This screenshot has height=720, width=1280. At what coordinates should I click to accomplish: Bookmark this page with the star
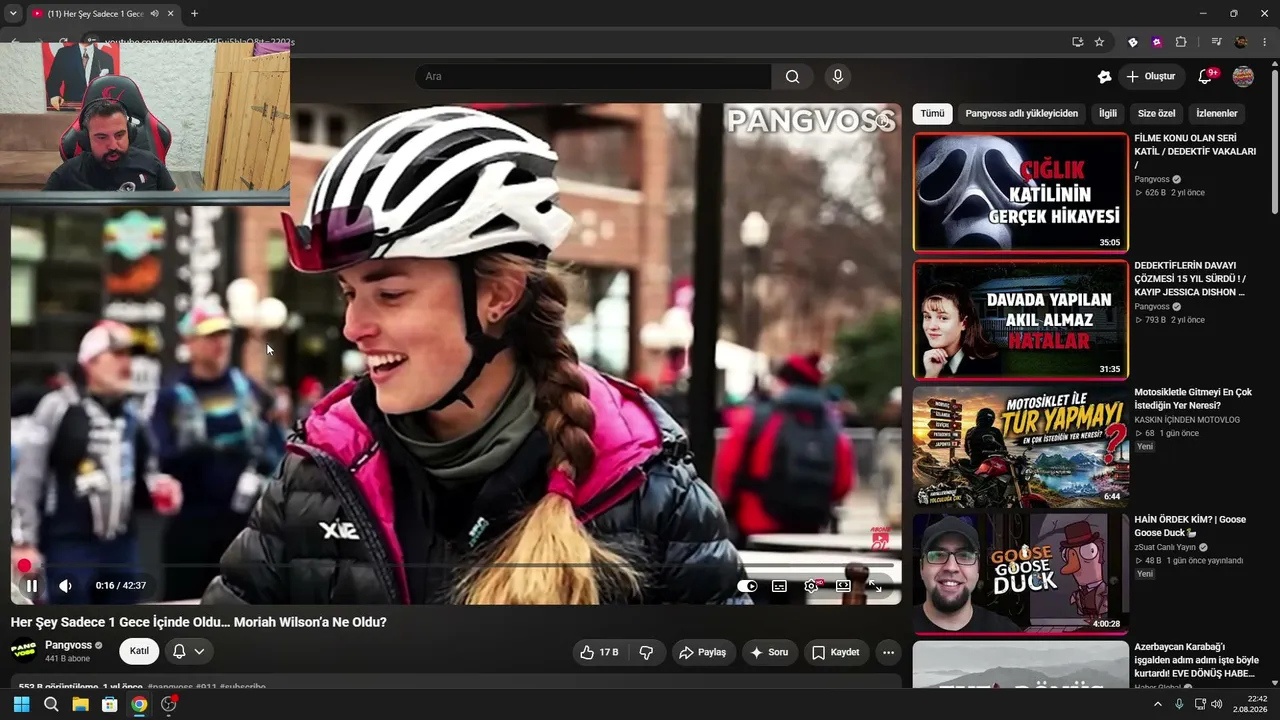click(x=1099, y=42)
